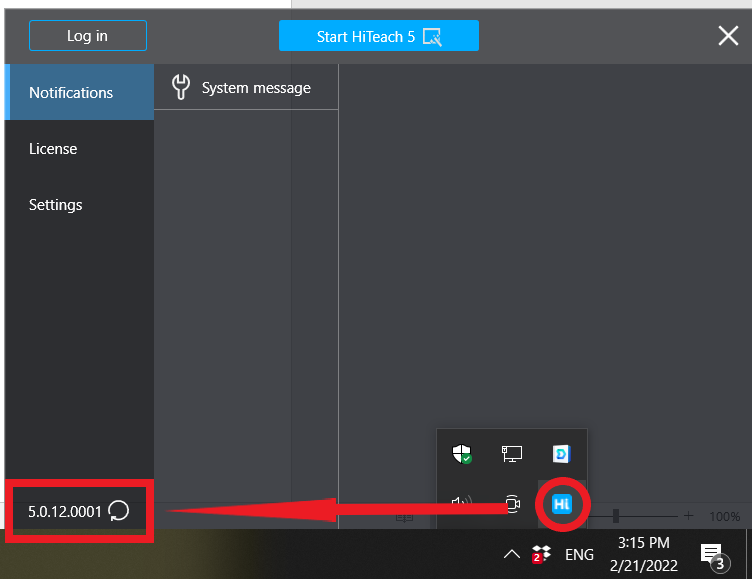
Task: Click the blue D application tray icon
Action: click(x=561, y=454)
